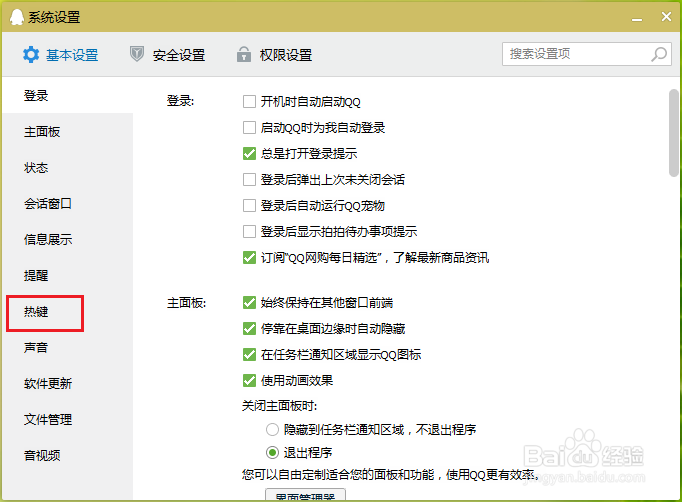Select 主面板 in the sidebar
This screenshot has width=682, height=502.
point(67,131)
